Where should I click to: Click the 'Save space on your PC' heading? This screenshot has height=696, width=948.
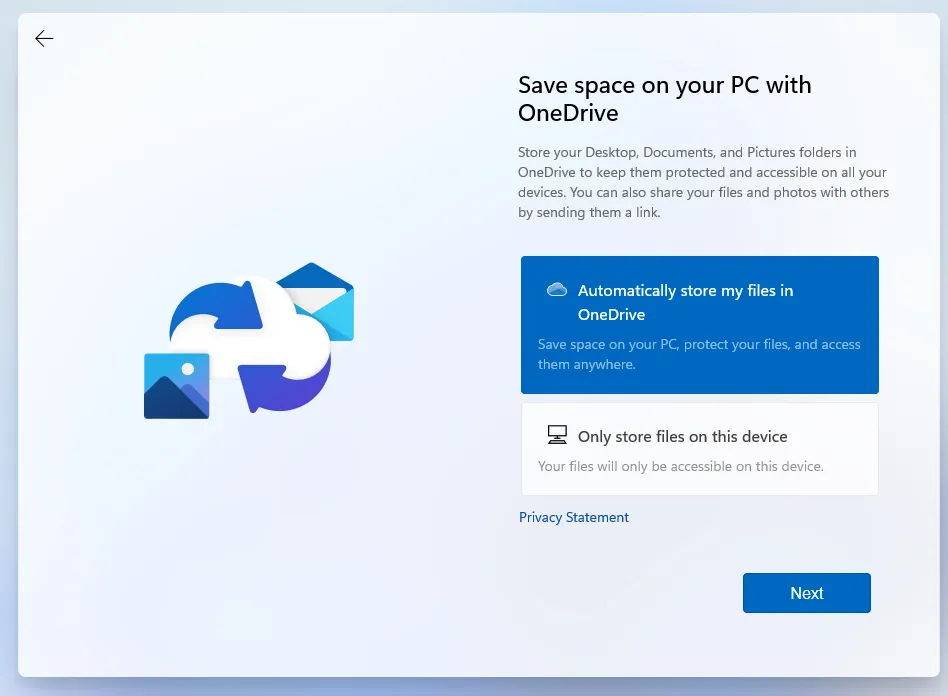pyautogui.click(x=664, y=85)
